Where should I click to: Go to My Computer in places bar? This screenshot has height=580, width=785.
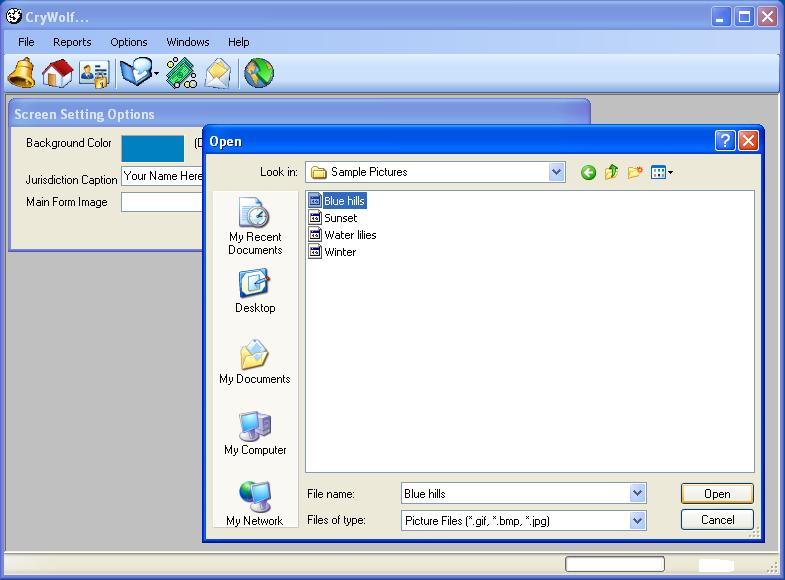[255, 433]
